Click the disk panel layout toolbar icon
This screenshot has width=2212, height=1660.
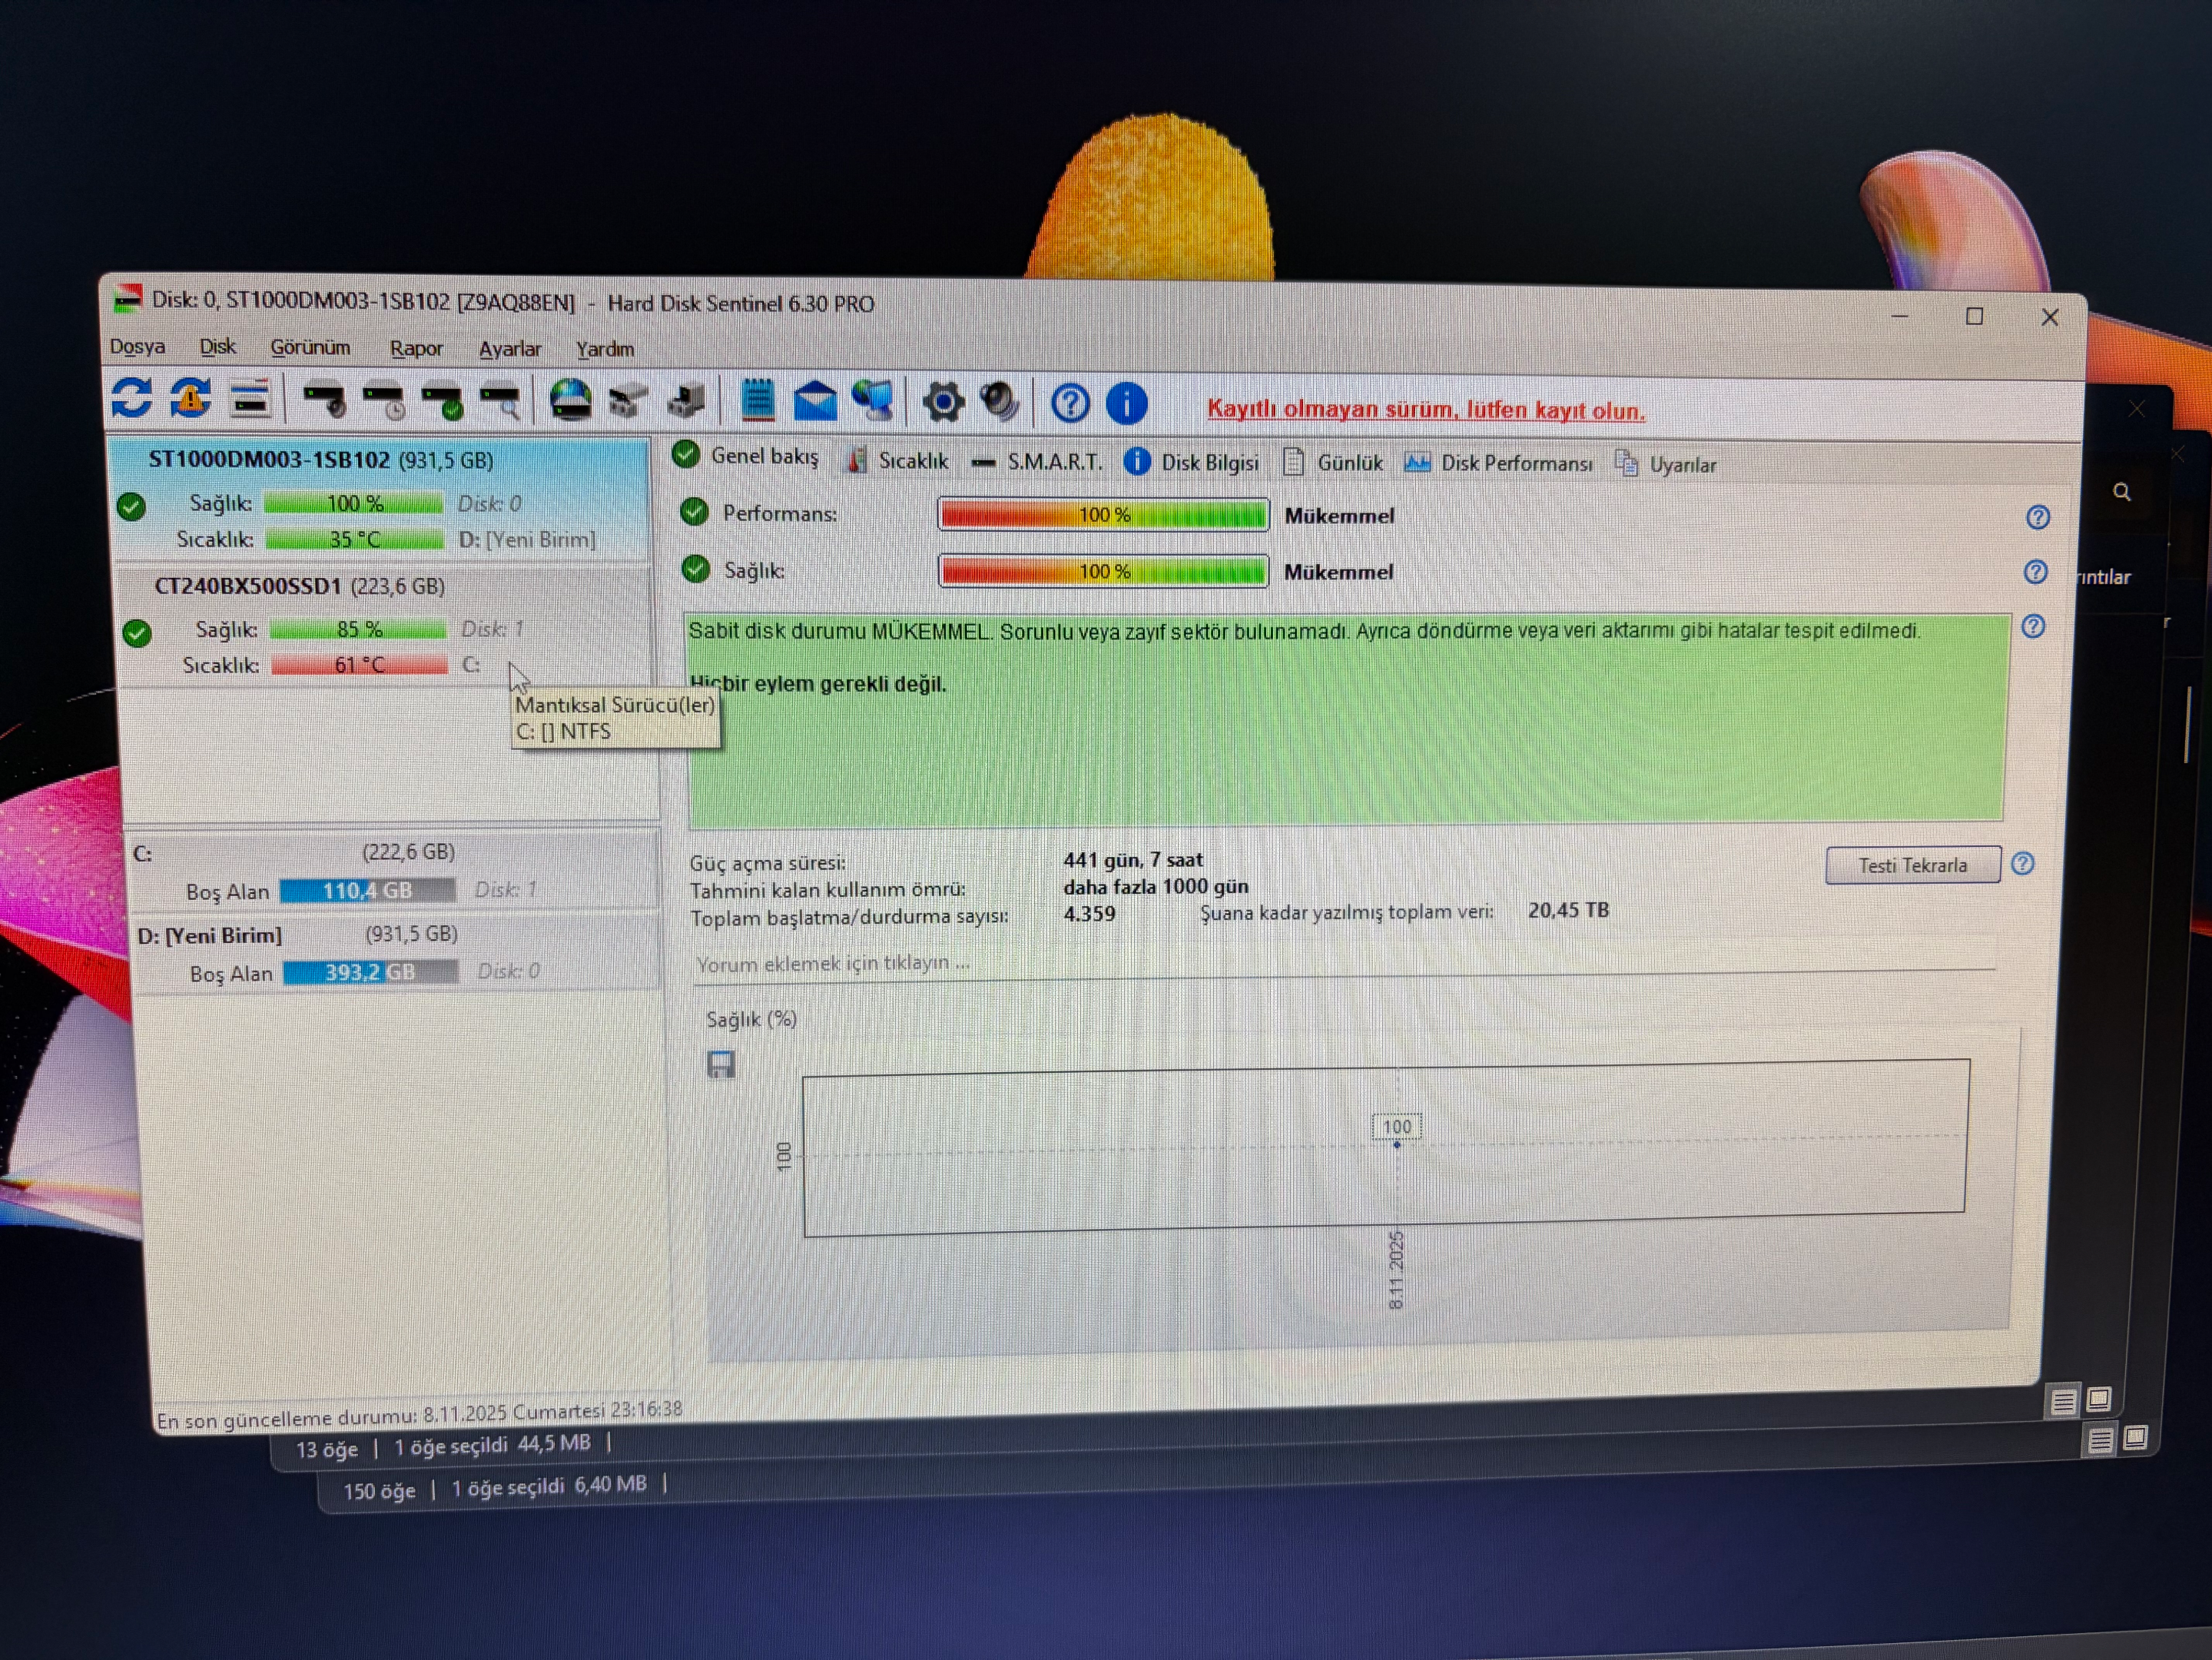250,399
